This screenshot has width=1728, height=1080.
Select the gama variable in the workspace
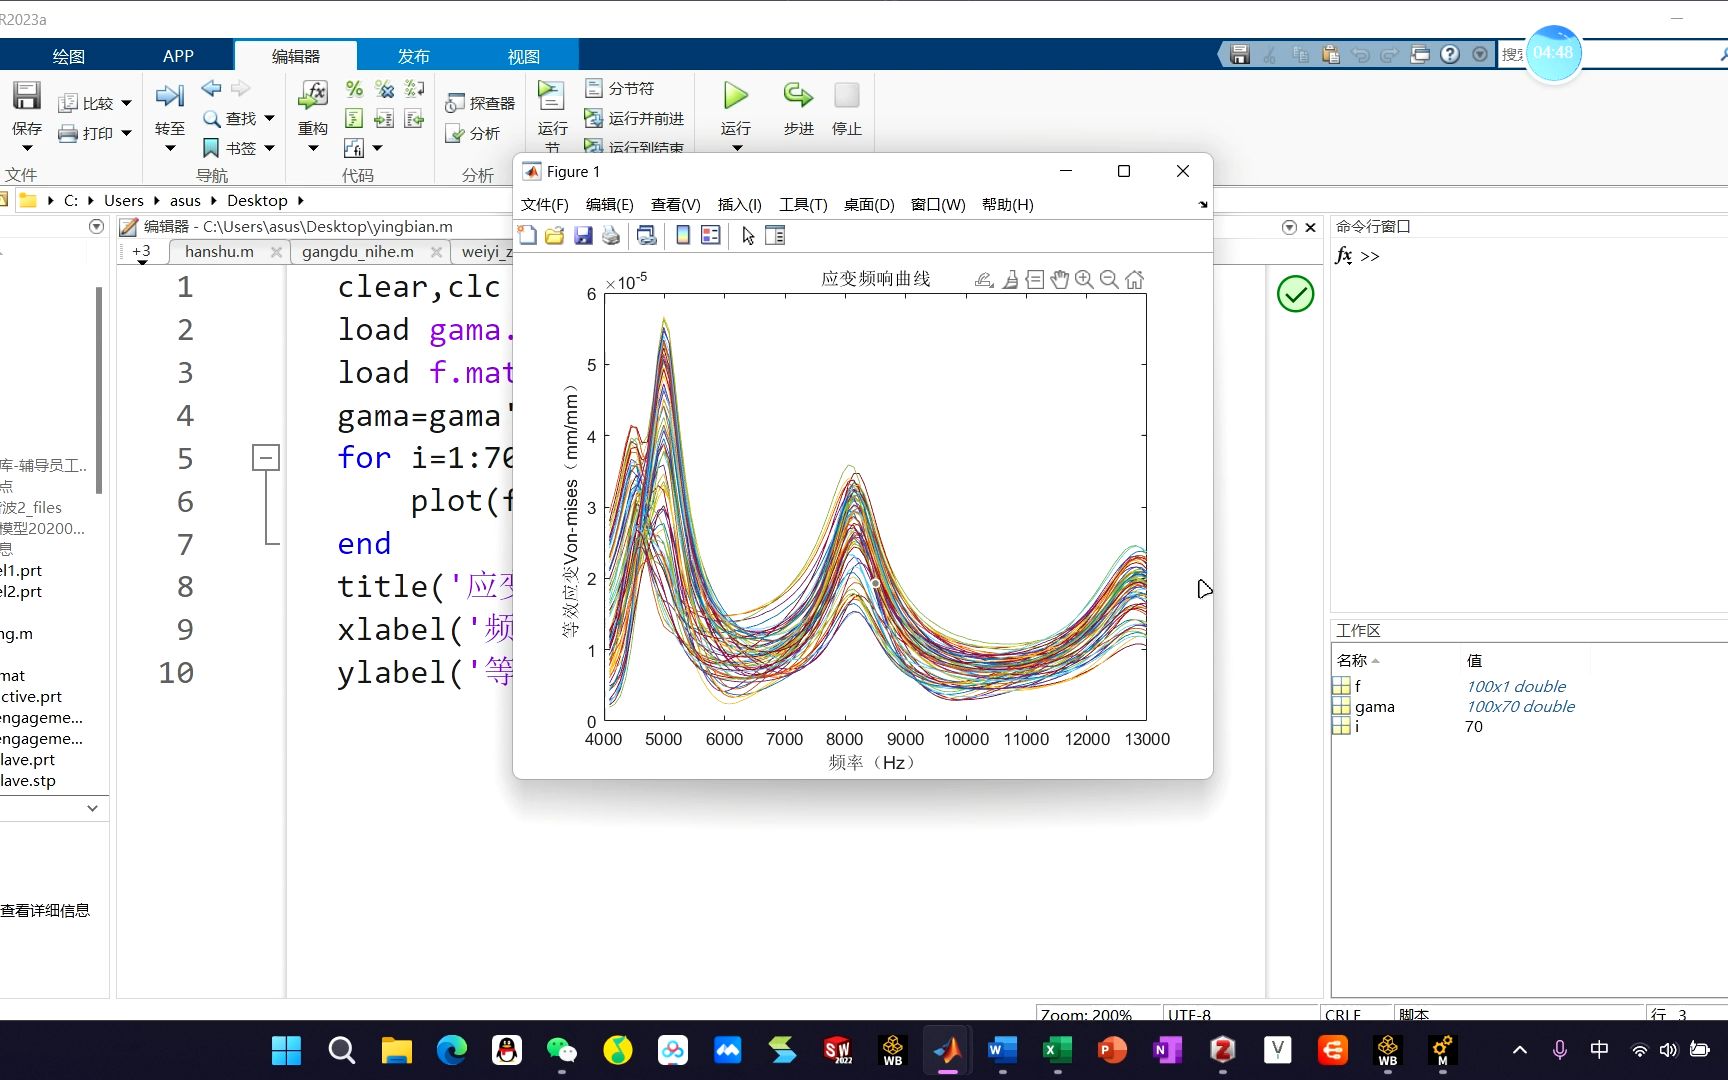[1374, 706]
